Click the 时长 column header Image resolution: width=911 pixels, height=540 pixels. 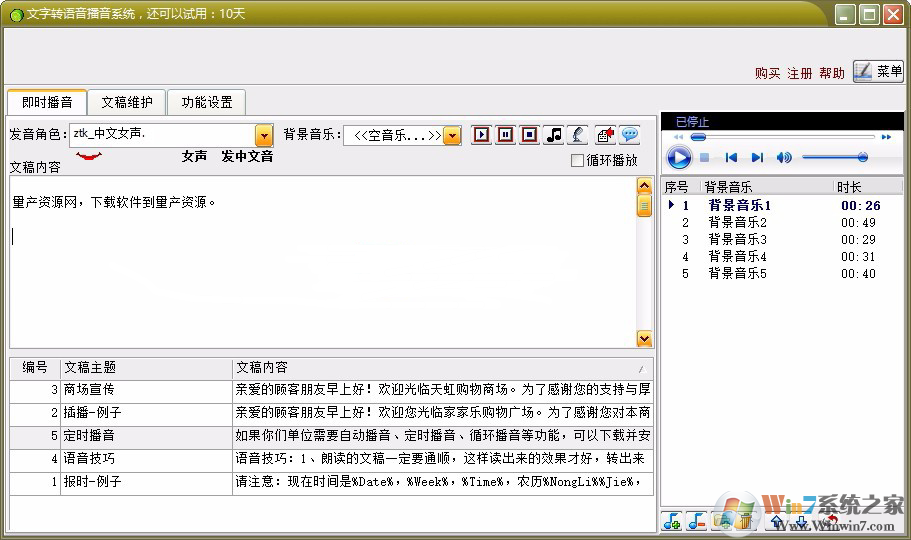(x=868, y=187)
